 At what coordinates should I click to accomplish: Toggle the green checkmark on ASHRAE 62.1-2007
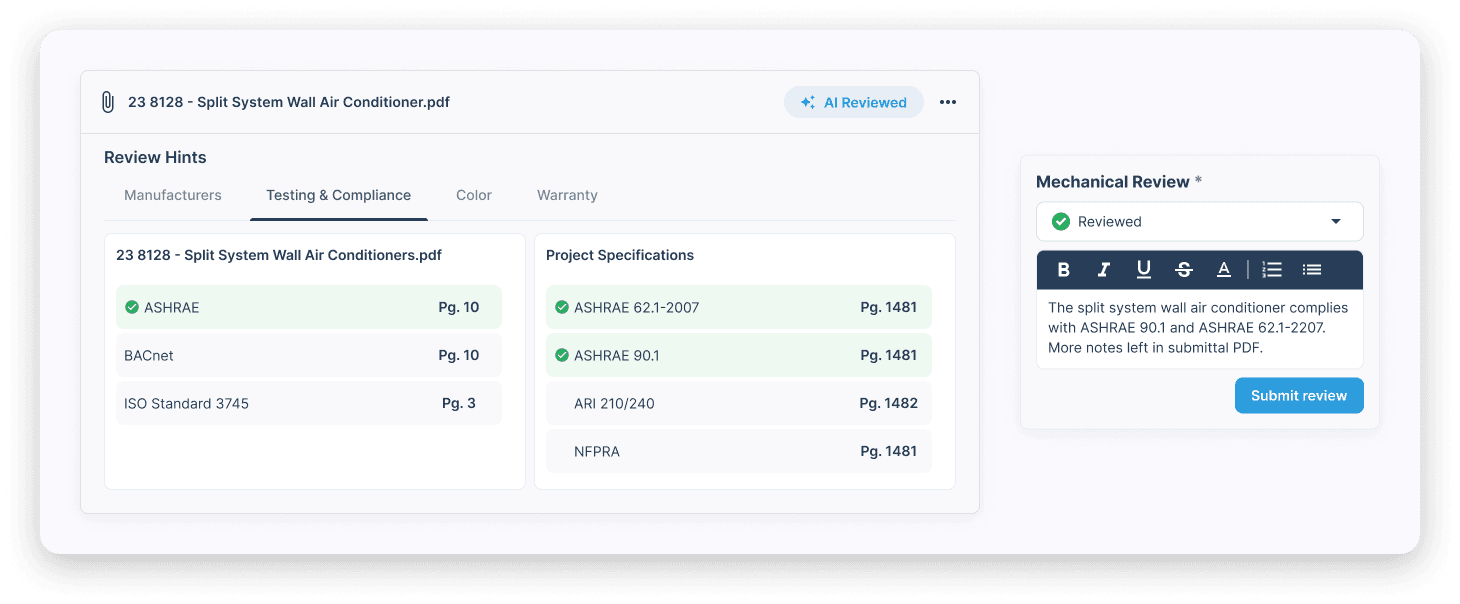point(562,307)
